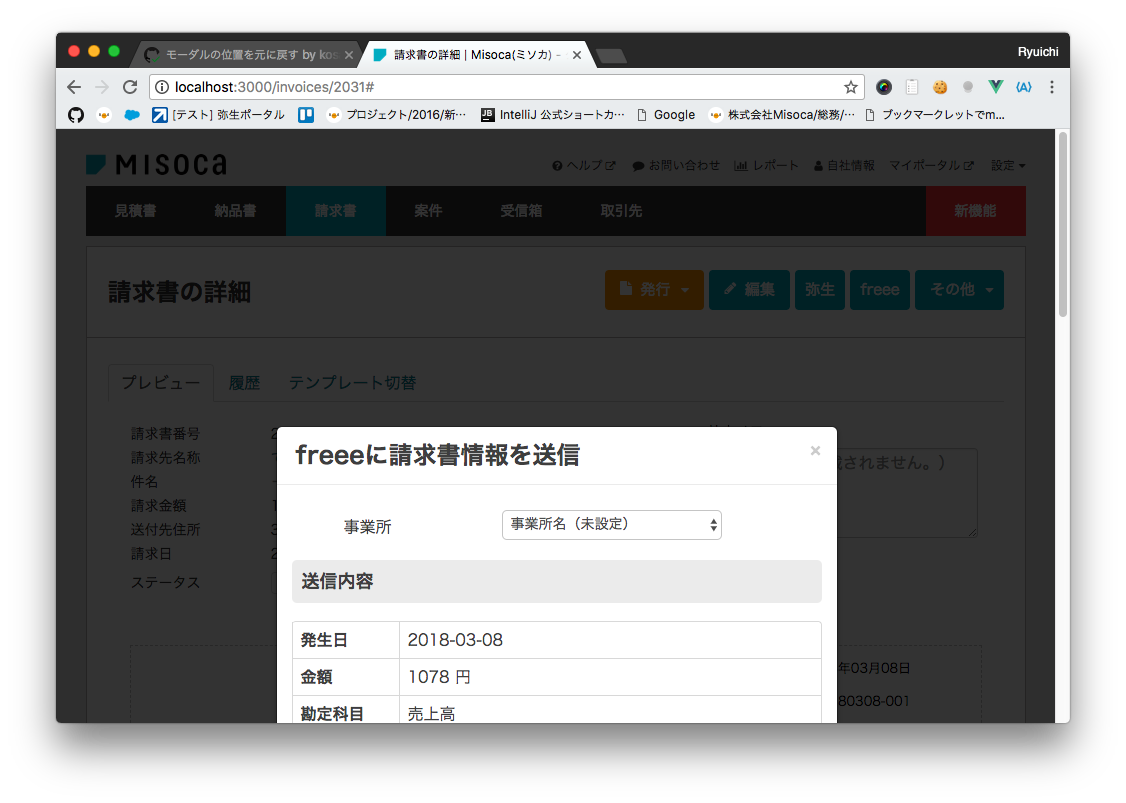The image size is (1126, 803).
Task: Click the 1078 円 amount cell
Action: click(x=610, y=677)
